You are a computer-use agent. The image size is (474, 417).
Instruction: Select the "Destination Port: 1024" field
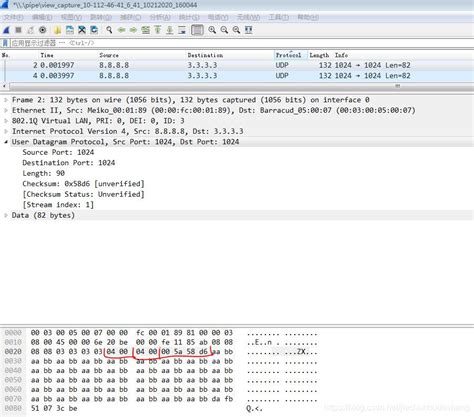click(69, 163)
